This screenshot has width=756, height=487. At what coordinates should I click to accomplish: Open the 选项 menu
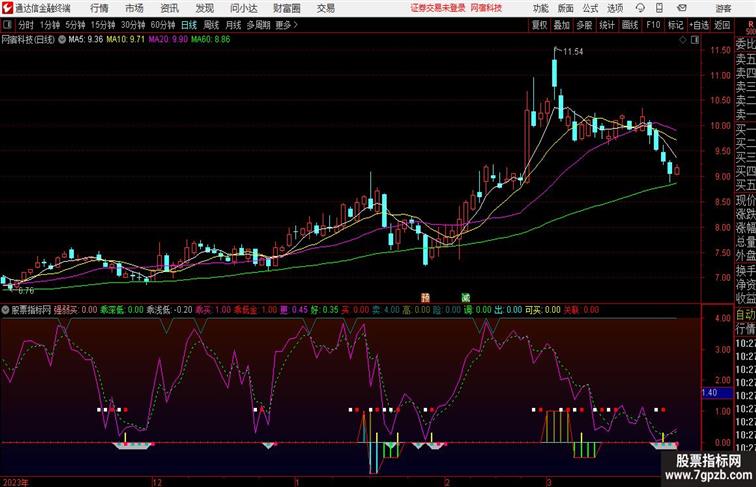point(615,8)
